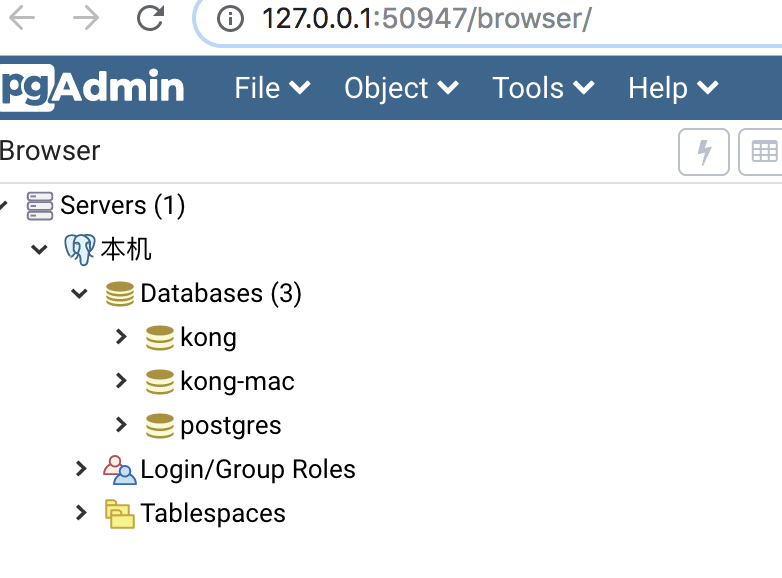Select the Servers (1) label
This screenshot has height=578, width=782.
(123, 205)
